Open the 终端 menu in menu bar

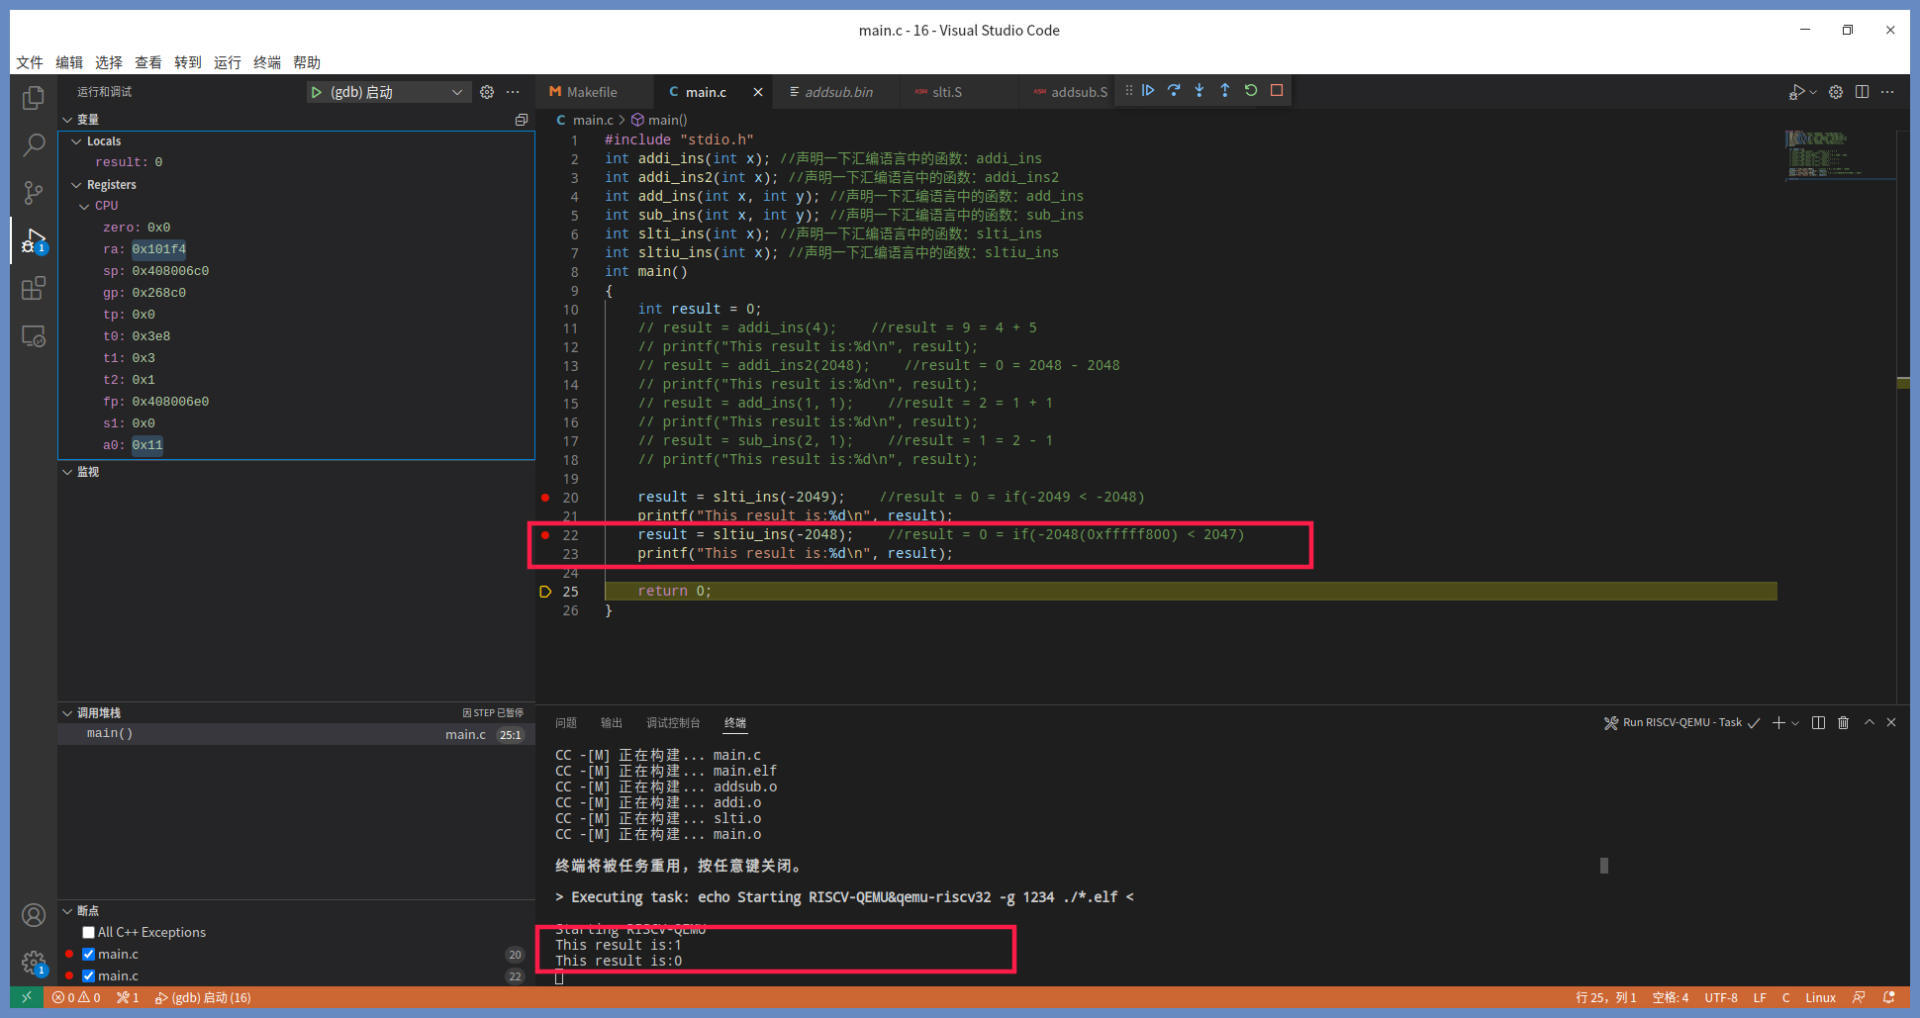coord(267,62)
